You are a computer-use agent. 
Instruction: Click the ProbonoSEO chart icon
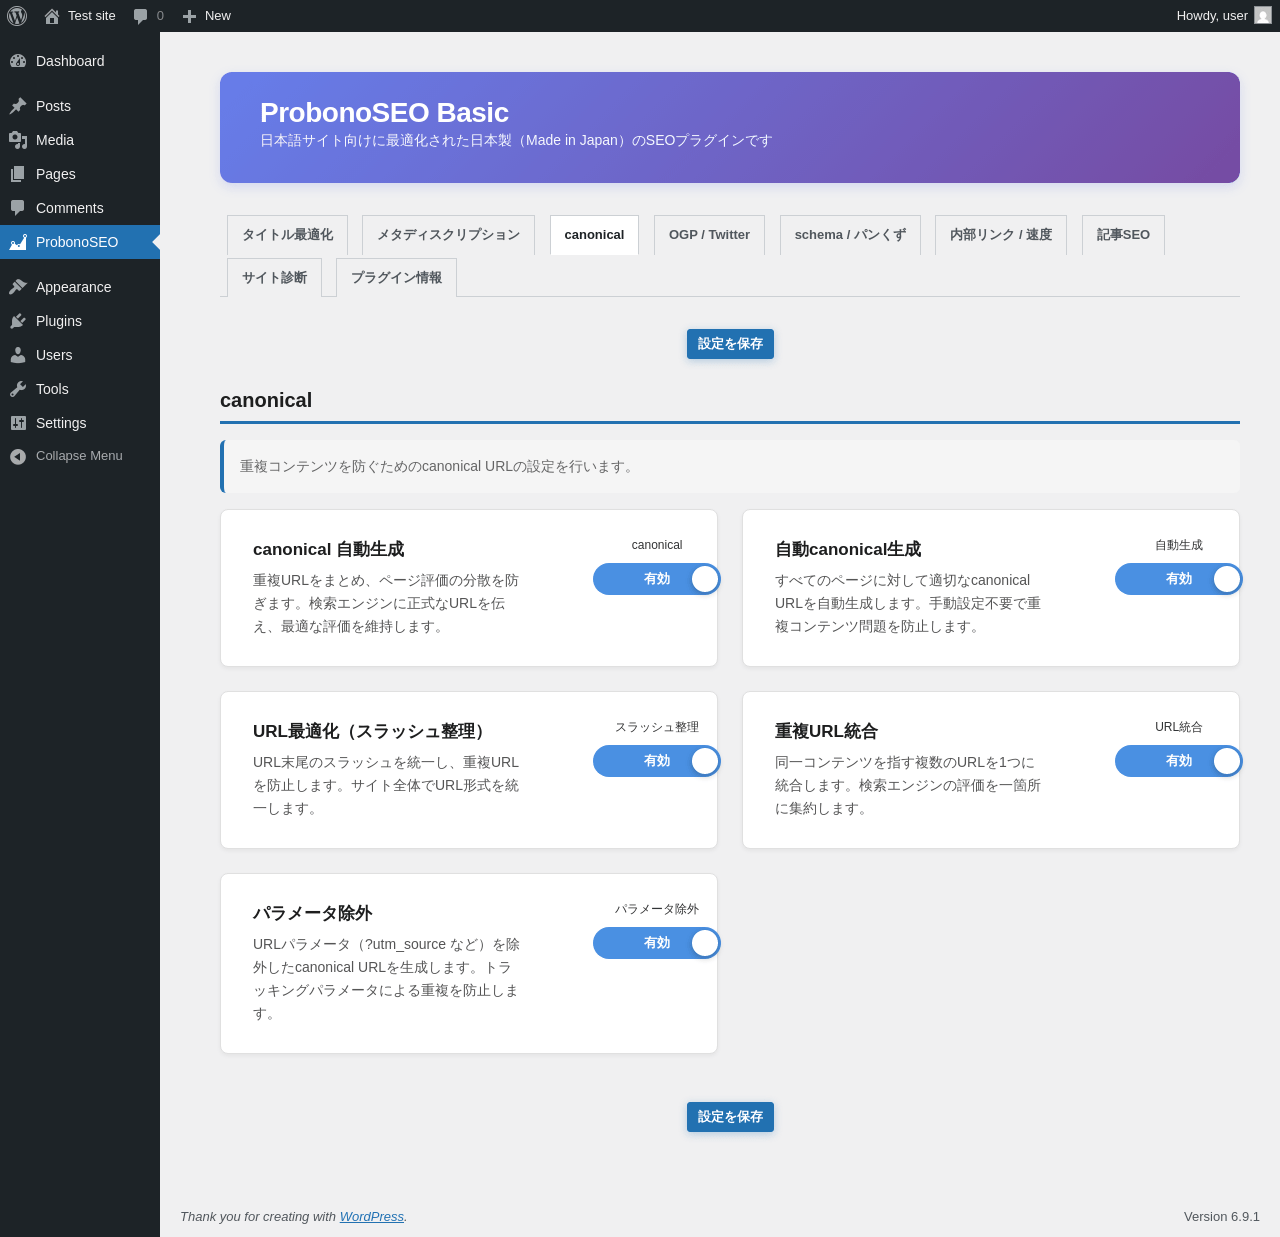tap(18, 242)
